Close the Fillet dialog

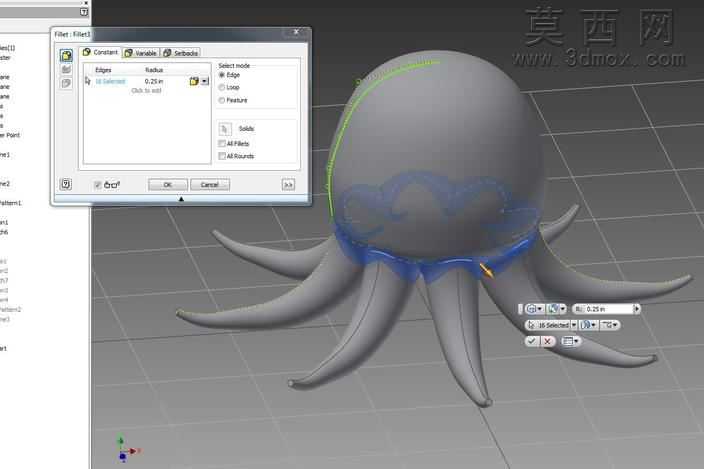pos(296,32)
